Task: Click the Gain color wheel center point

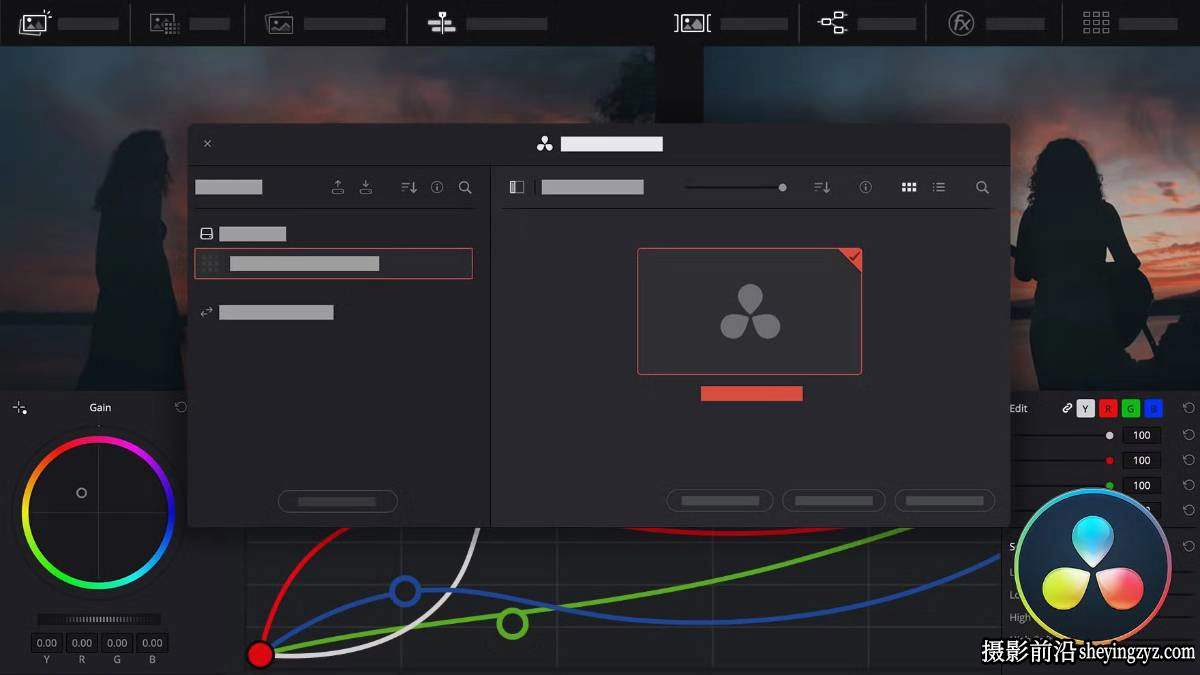Action: coord(82,493)
